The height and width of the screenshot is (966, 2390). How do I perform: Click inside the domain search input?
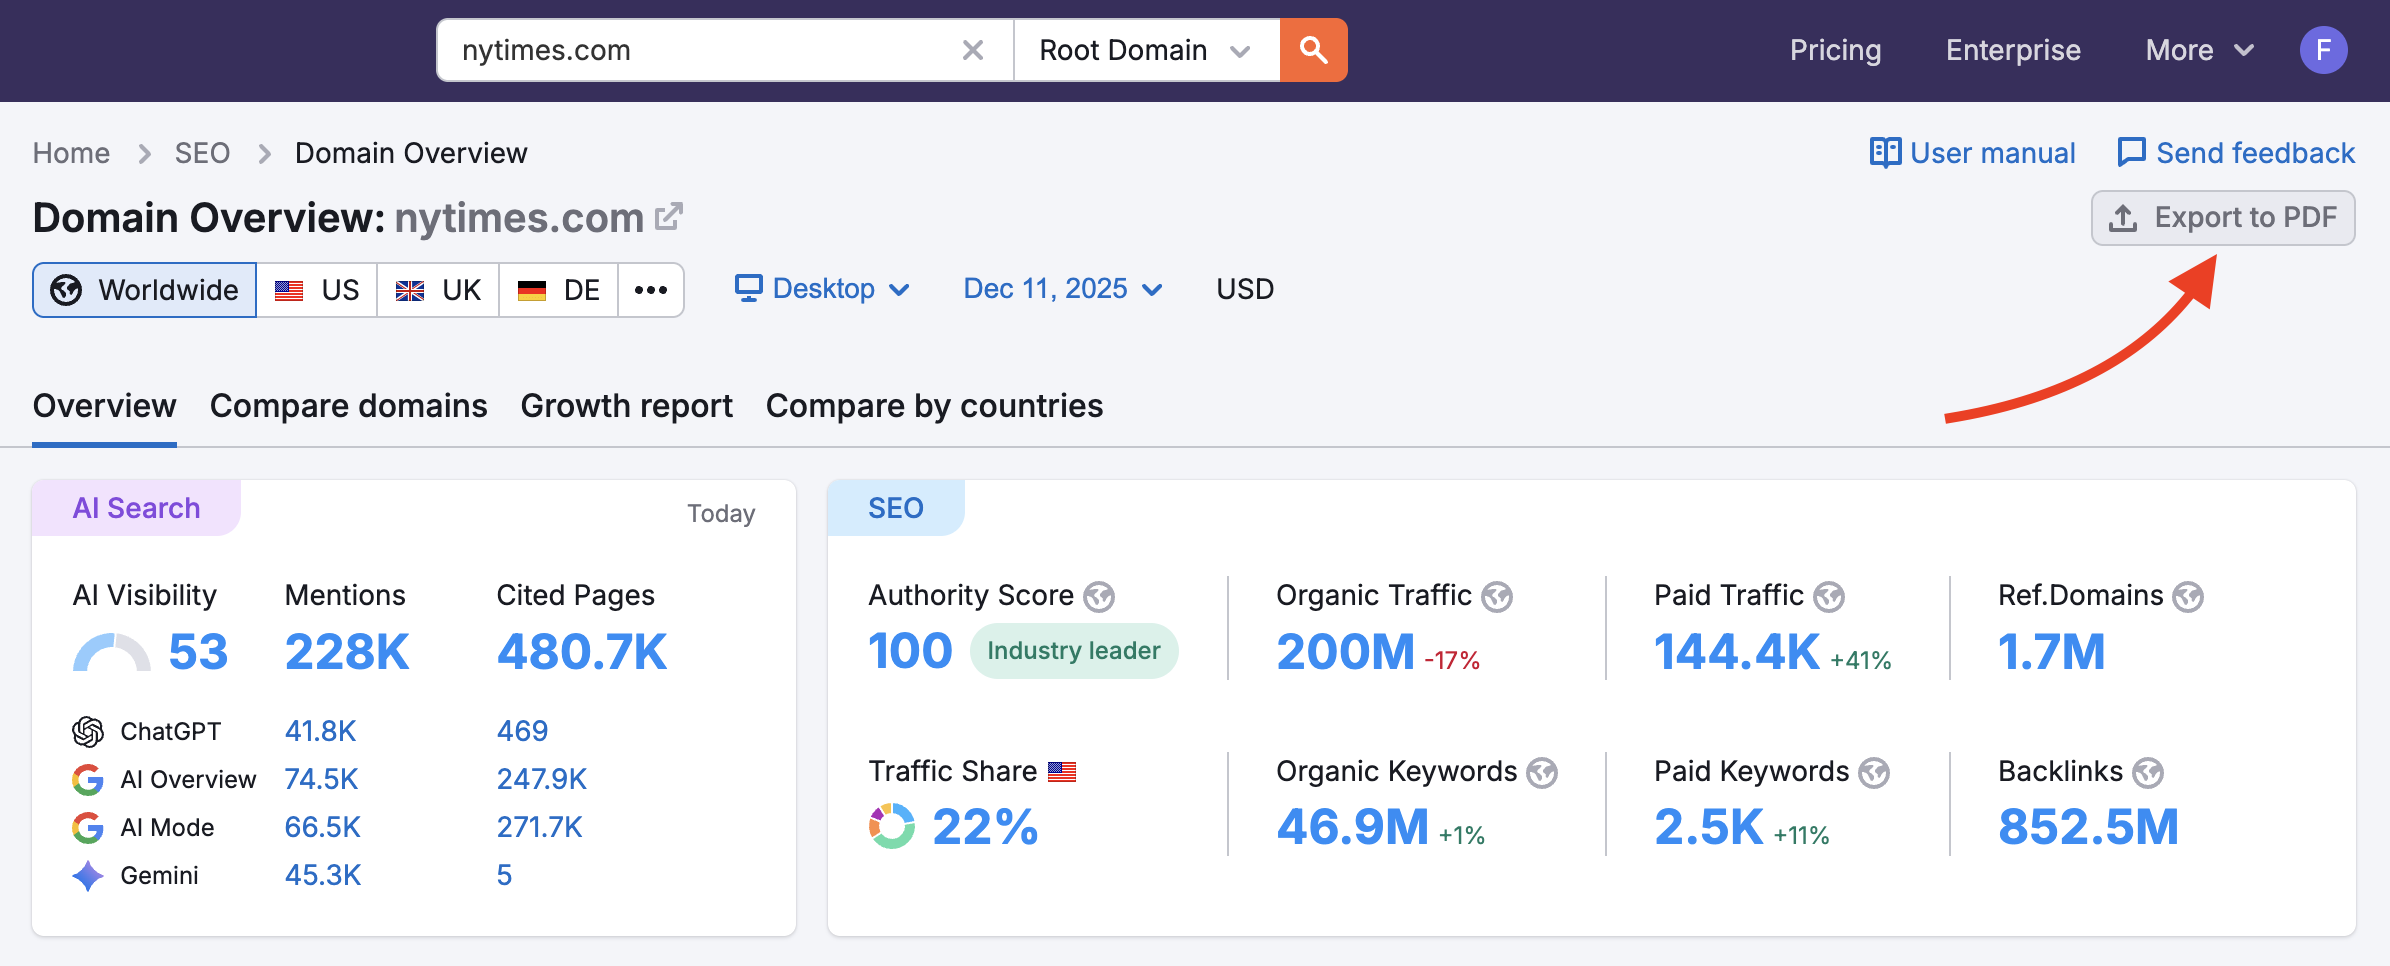click(x=700, y=49)
